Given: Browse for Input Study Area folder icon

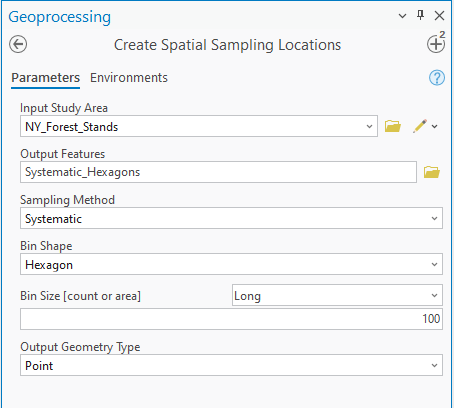Looking at the screenshot, I should [x=393, y=126].
